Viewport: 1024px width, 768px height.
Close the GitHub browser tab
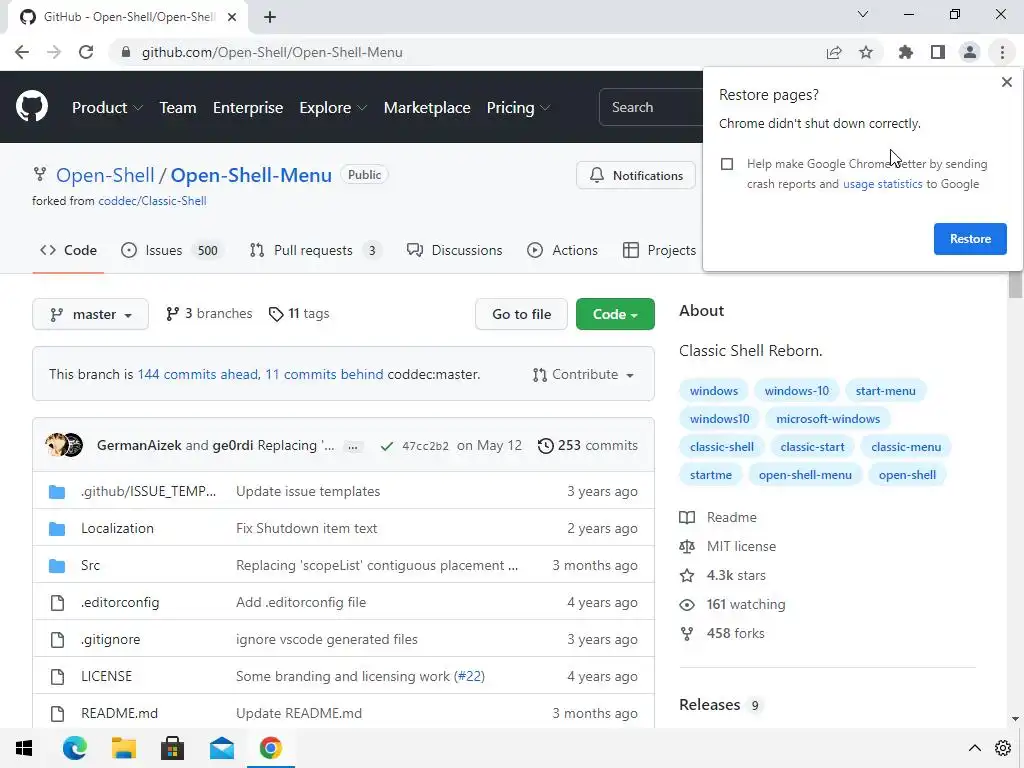pyautogui.click(x=232, y=17)
